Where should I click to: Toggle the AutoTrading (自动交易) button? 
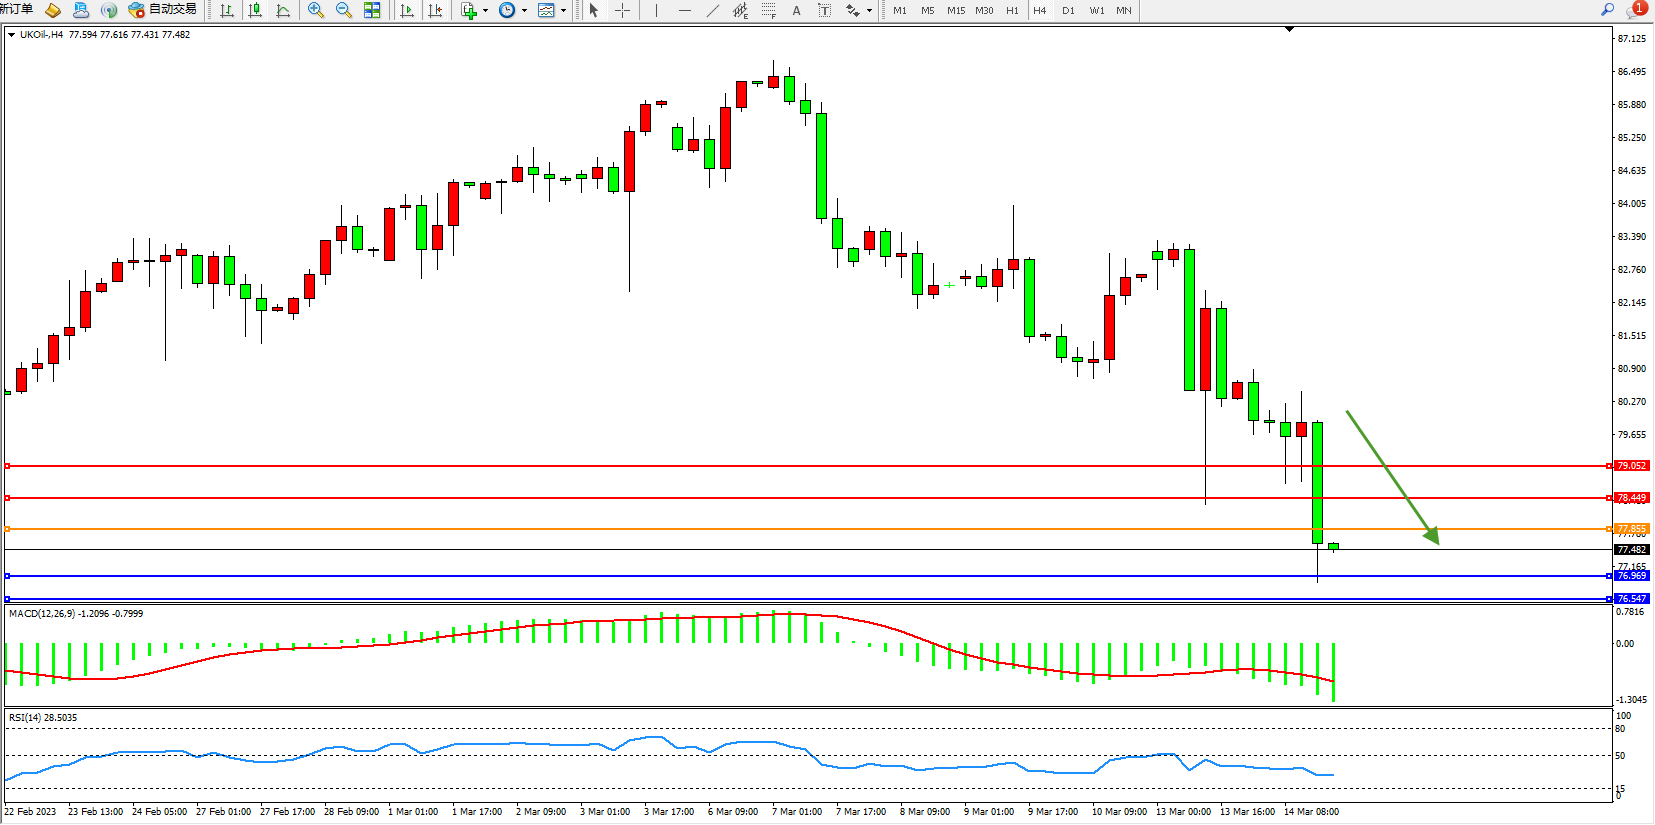click(163, 10)
